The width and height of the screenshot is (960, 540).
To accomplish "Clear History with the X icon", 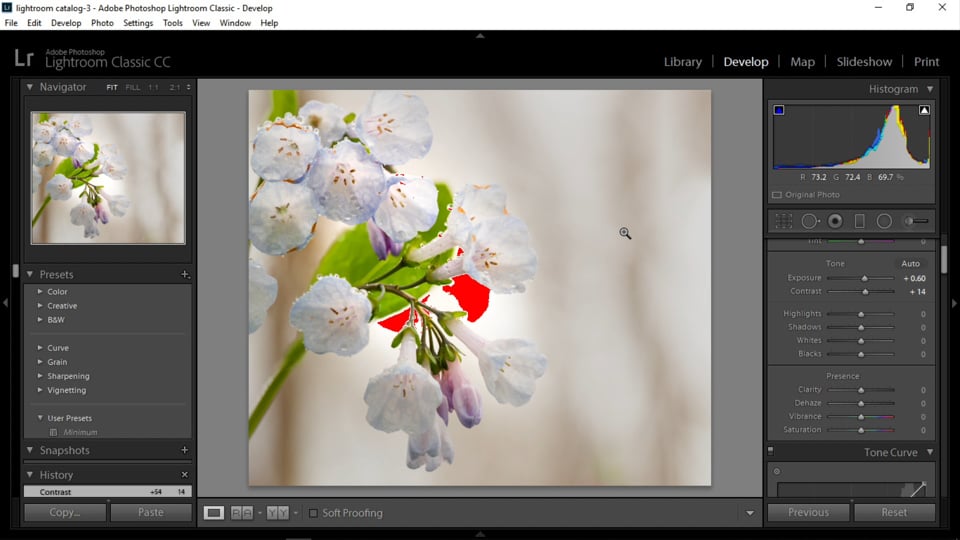I will pyautogui.click(x=184, y=474).
